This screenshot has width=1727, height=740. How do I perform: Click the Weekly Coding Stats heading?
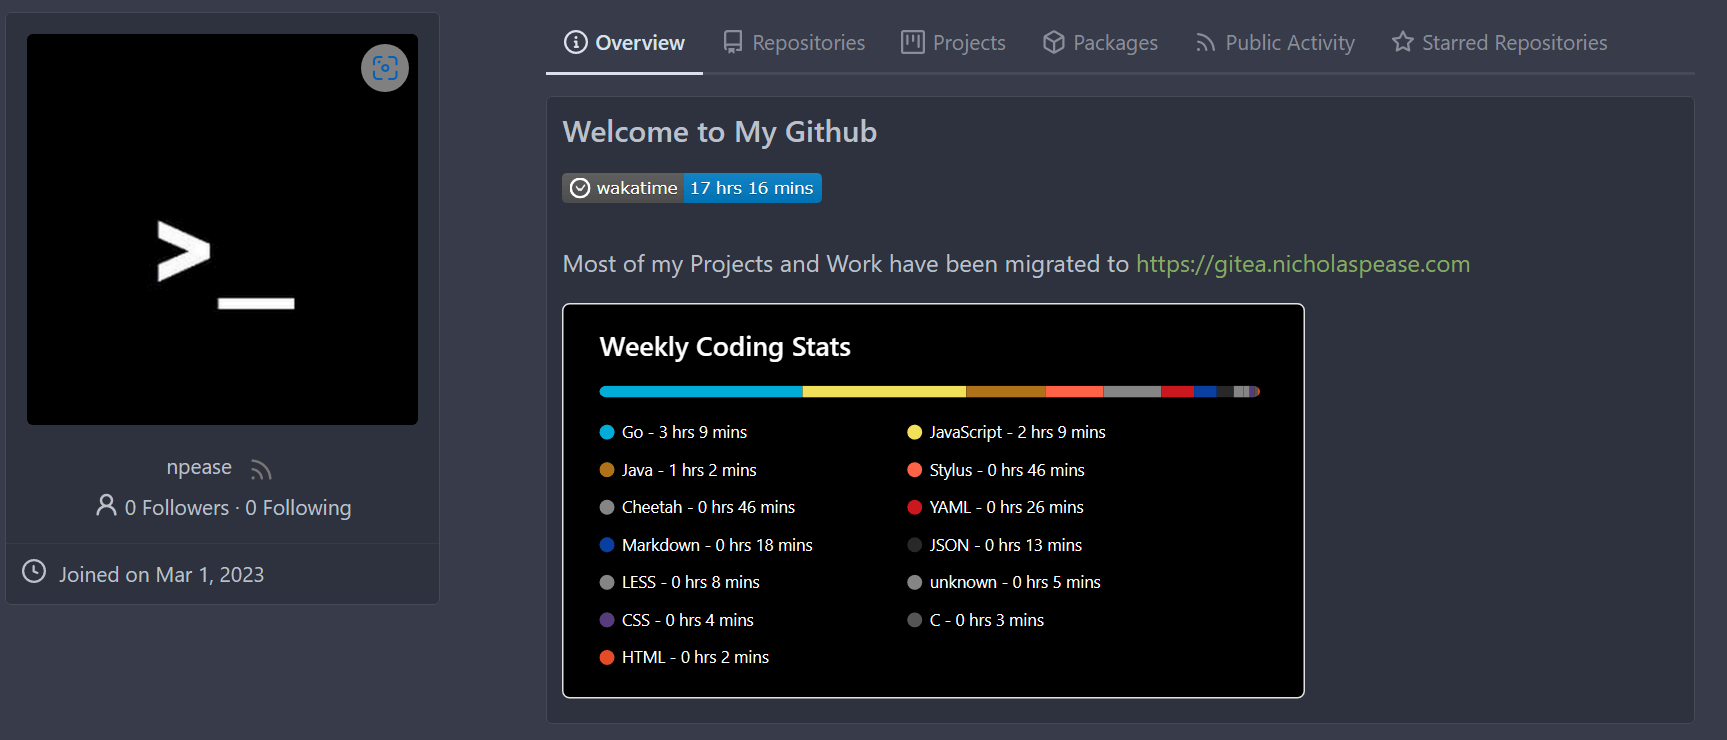[x=724, y=347]
